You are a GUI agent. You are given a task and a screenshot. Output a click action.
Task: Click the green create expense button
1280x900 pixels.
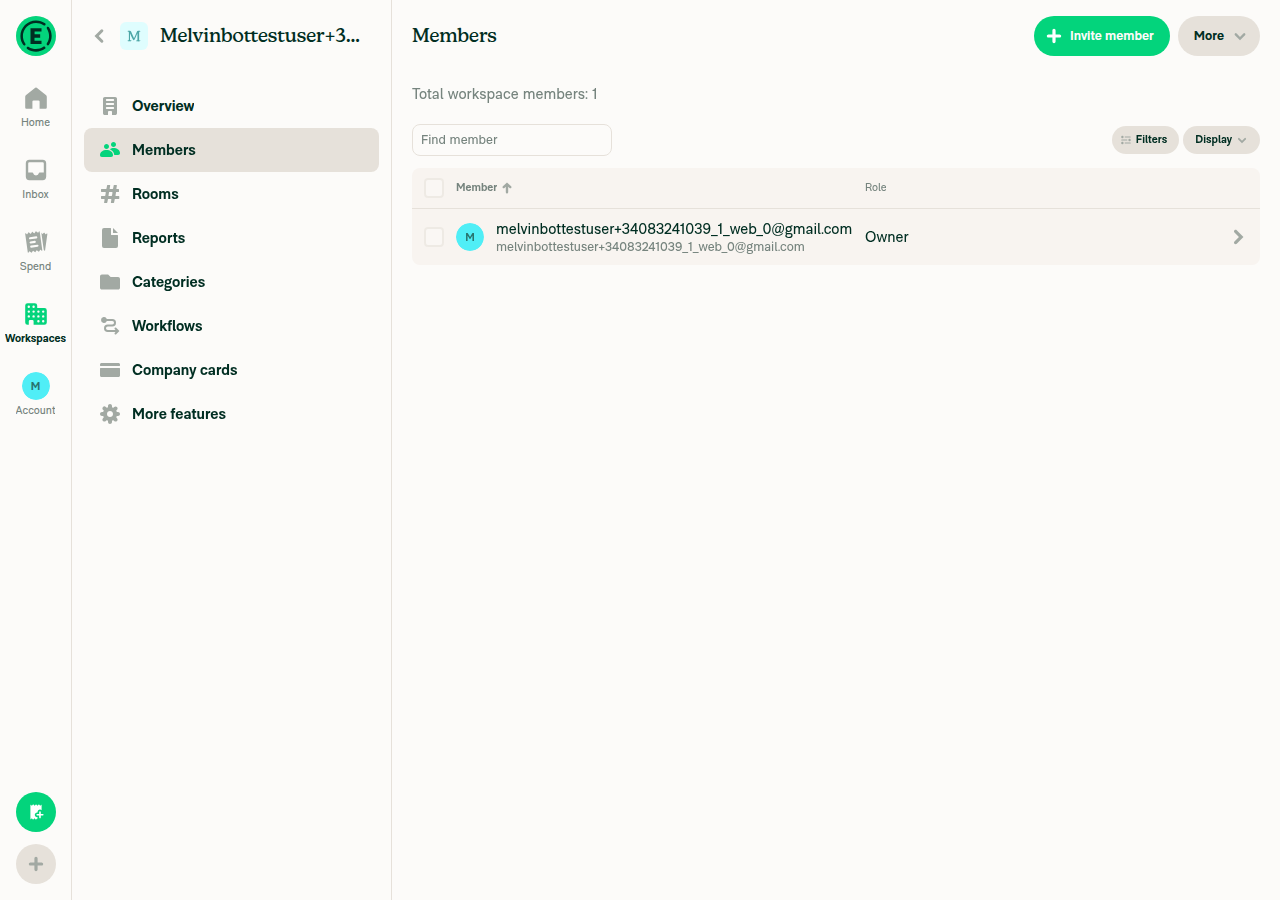pyautogui.click(x=36, y=812)
